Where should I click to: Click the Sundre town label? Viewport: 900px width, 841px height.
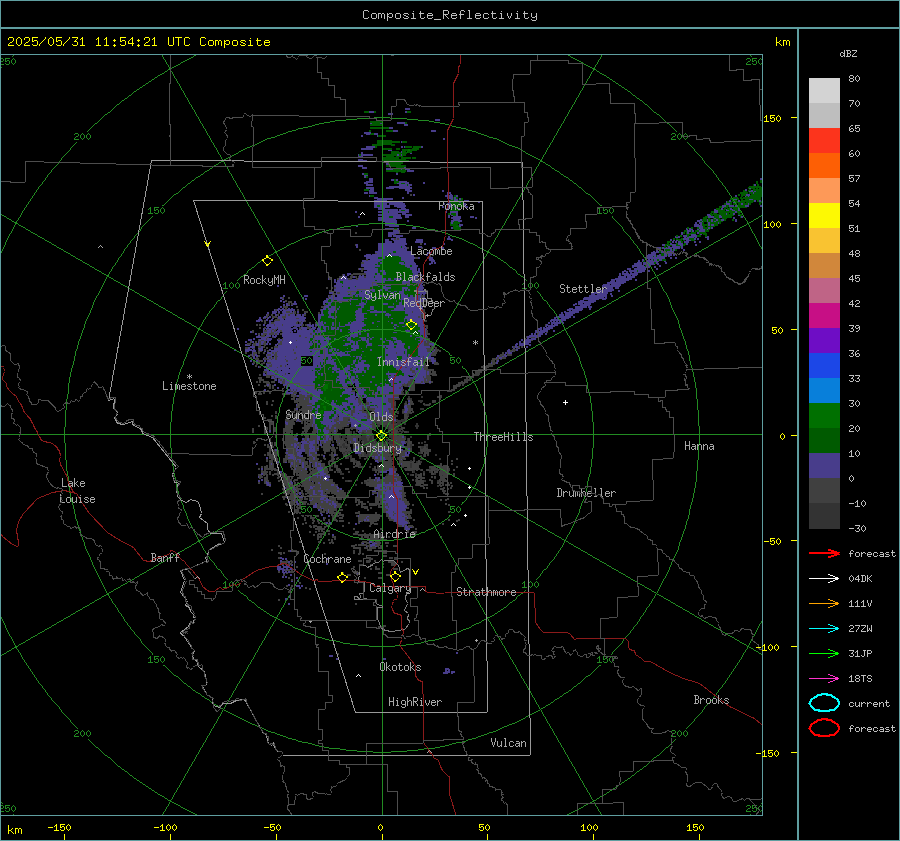point(303,414)
